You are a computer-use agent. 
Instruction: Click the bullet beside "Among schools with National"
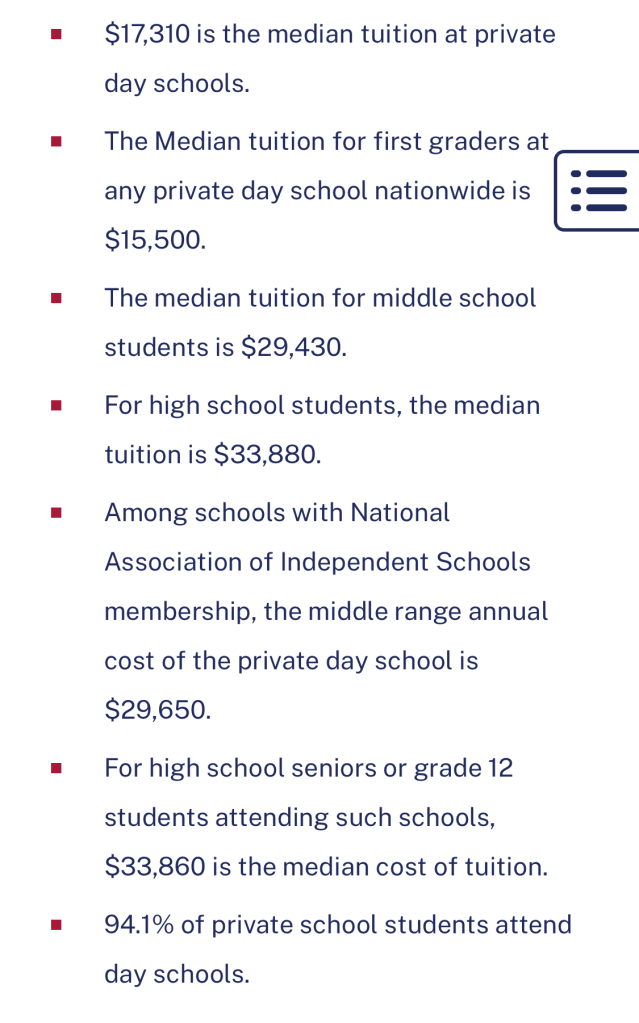57,513
